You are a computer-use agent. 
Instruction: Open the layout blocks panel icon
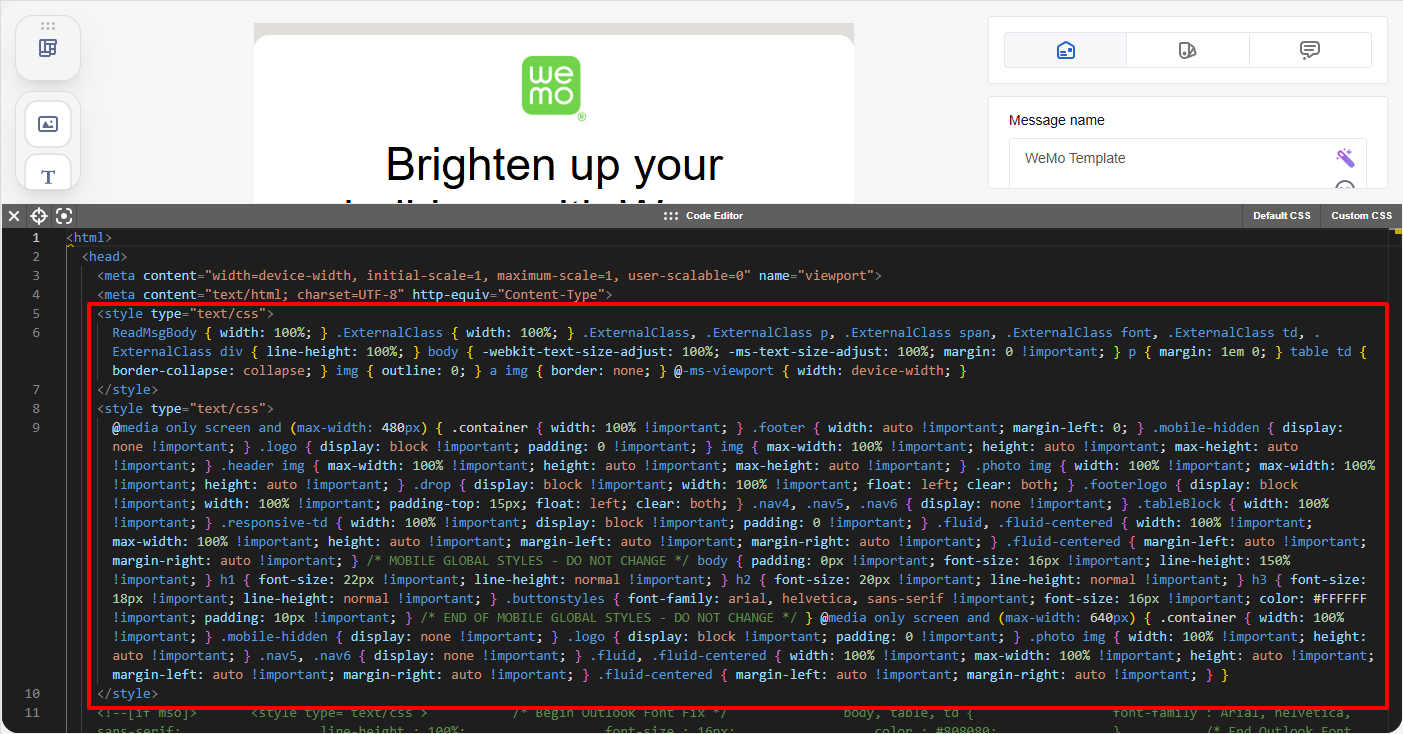click(48, 48)
